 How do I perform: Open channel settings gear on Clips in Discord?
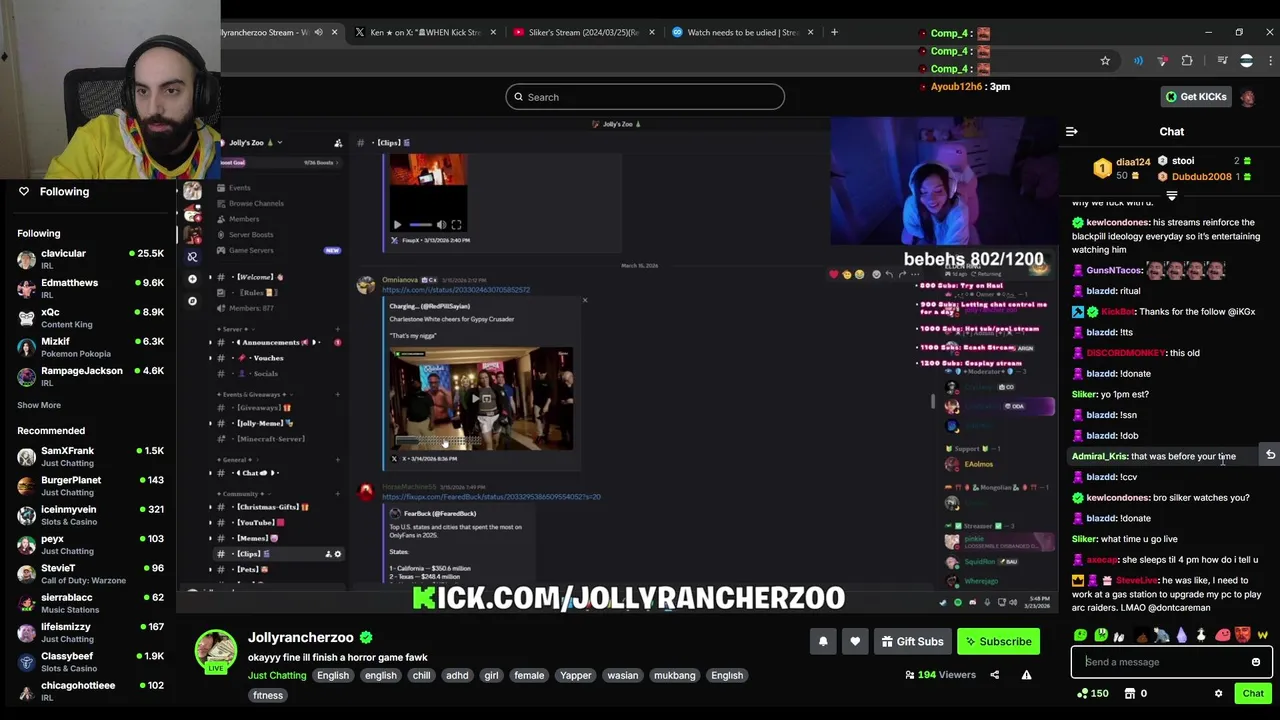(337, 554)
